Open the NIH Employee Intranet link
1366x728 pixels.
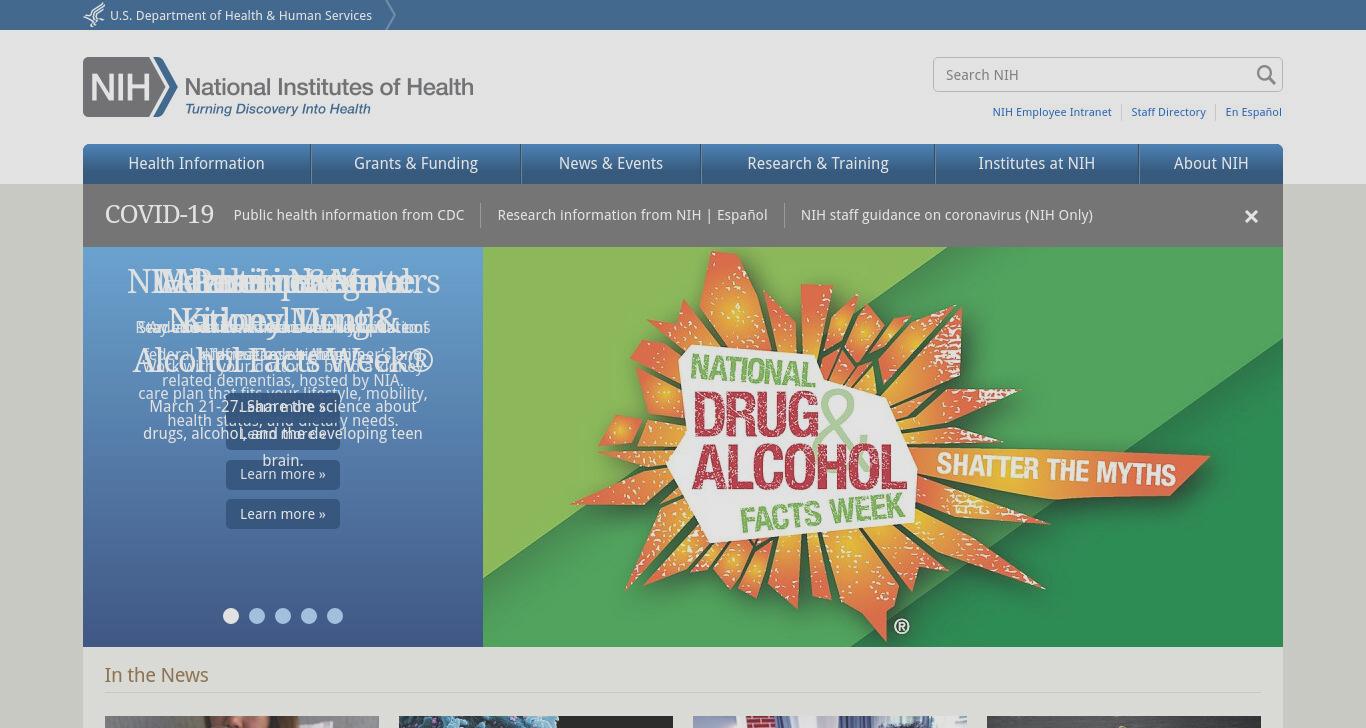(1052, 112)
